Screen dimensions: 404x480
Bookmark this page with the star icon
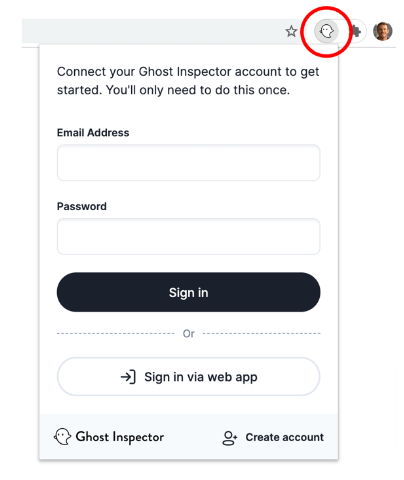tap(291, 31)
